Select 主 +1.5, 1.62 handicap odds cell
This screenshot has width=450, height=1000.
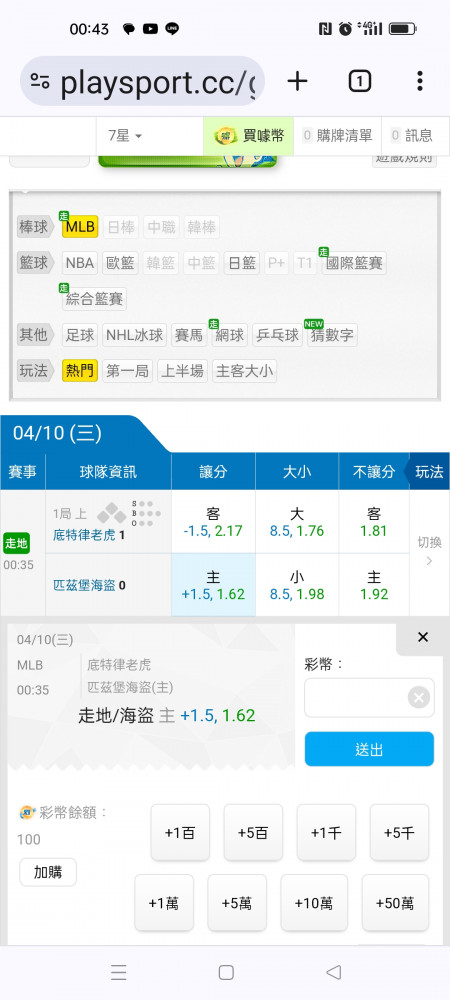point(214,585)
